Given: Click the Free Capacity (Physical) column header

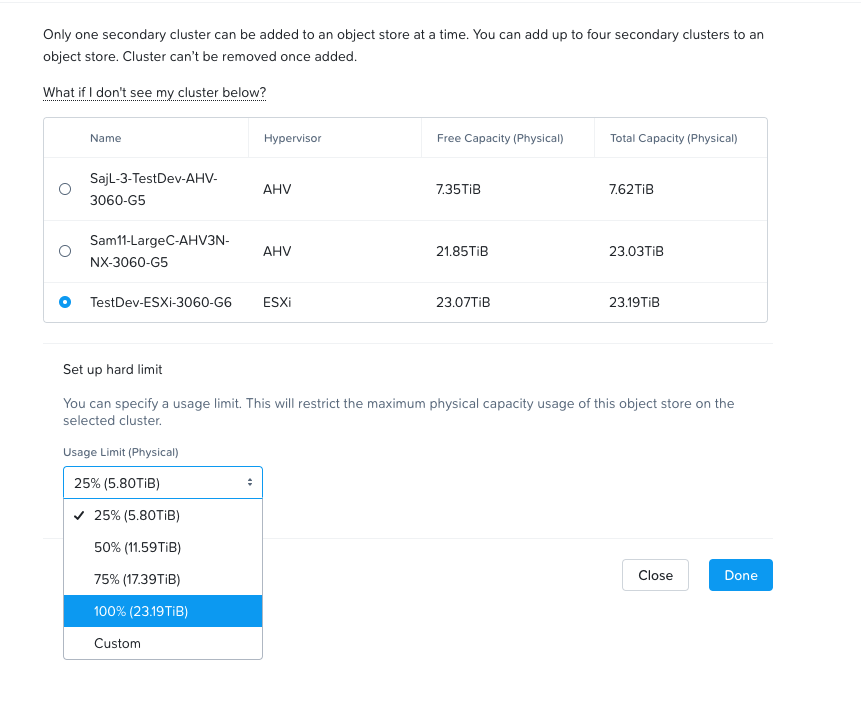Looking at the screenshot, I should pos(500,138).
